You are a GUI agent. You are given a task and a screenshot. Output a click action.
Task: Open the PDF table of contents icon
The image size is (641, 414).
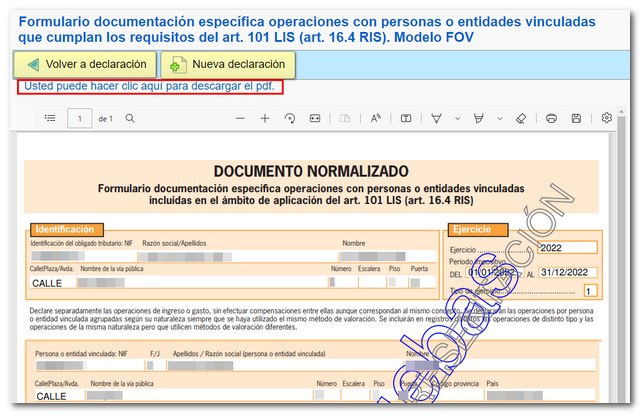click(x=50, y=119)
